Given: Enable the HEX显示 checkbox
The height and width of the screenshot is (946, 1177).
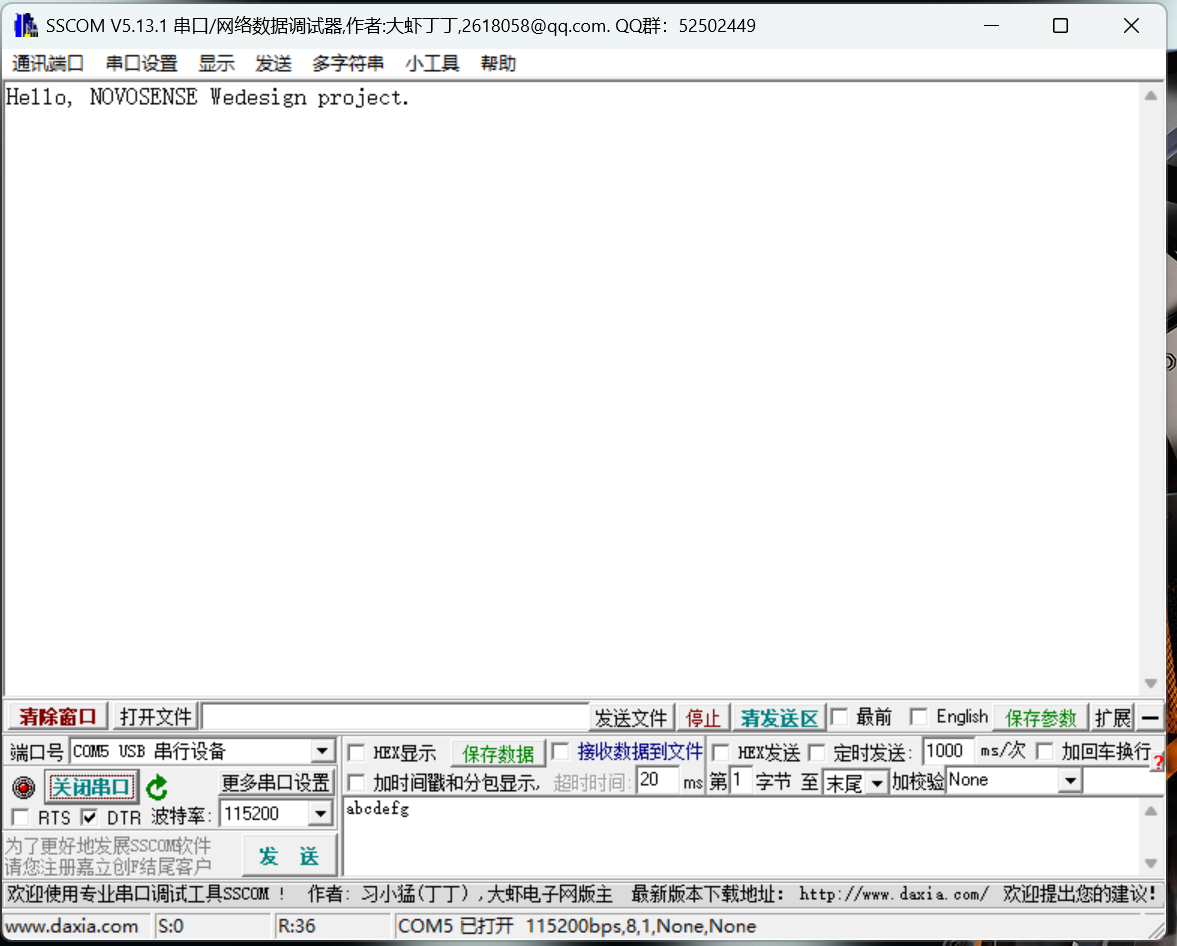Looking at the screenshot, I should click(x=356, y=753).
